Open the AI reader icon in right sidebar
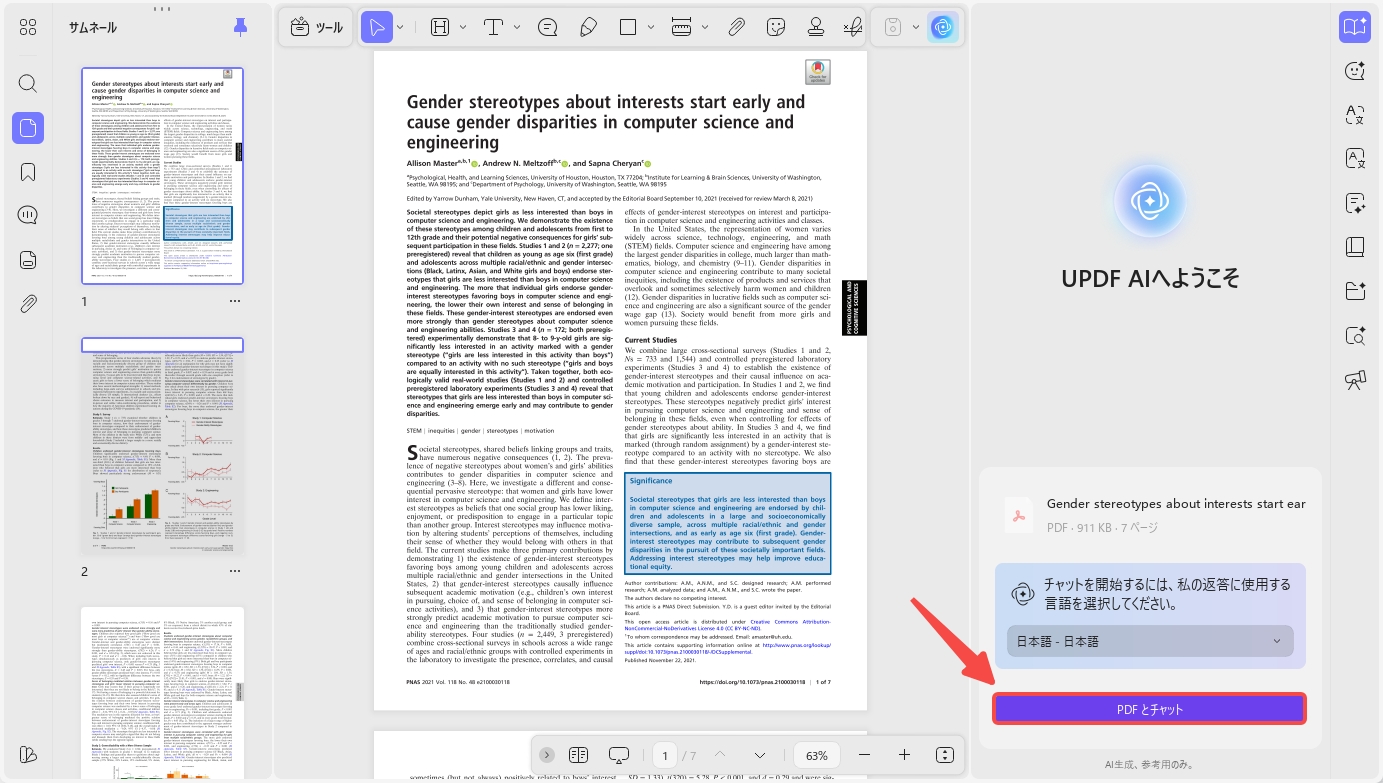The height and width of the screenshot is (783, 1383). (x=1355, y=27)
